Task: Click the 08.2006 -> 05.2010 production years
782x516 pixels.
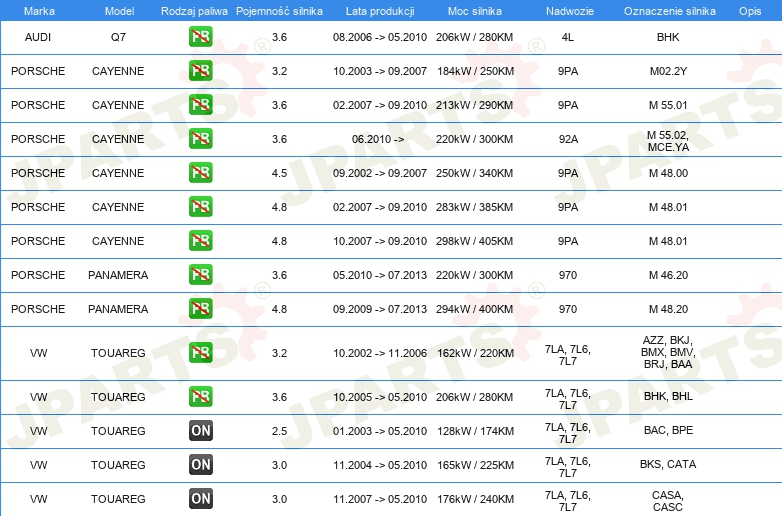Action: pos(380,37)
